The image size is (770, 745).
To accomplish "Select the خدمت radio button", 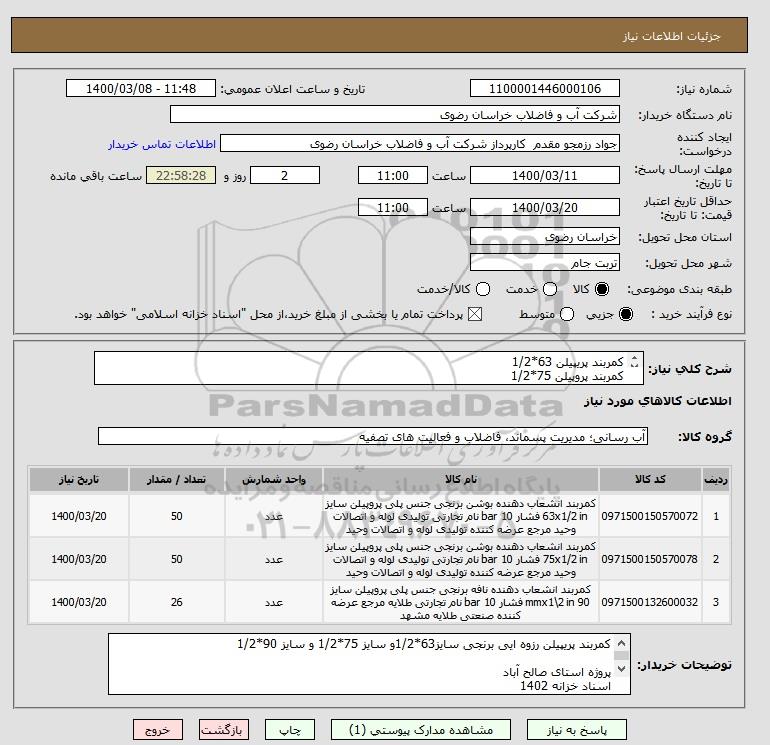I will click(x=550, y=289).
